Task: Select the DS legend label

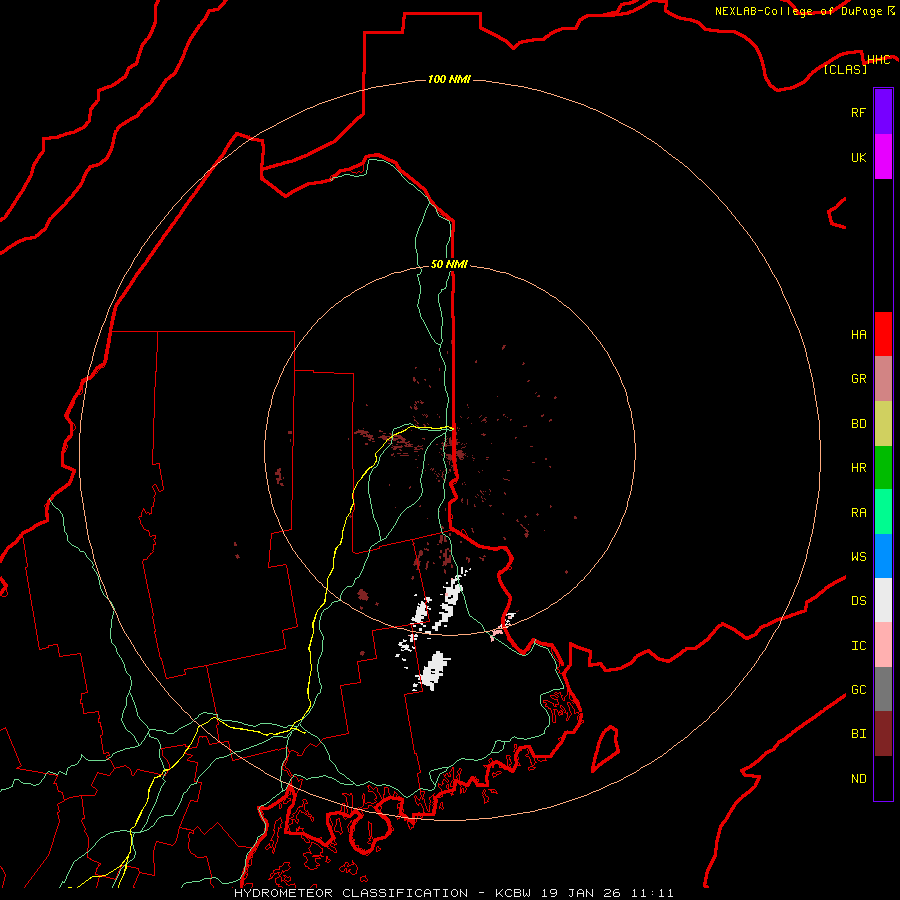Action: pos(858,601)
